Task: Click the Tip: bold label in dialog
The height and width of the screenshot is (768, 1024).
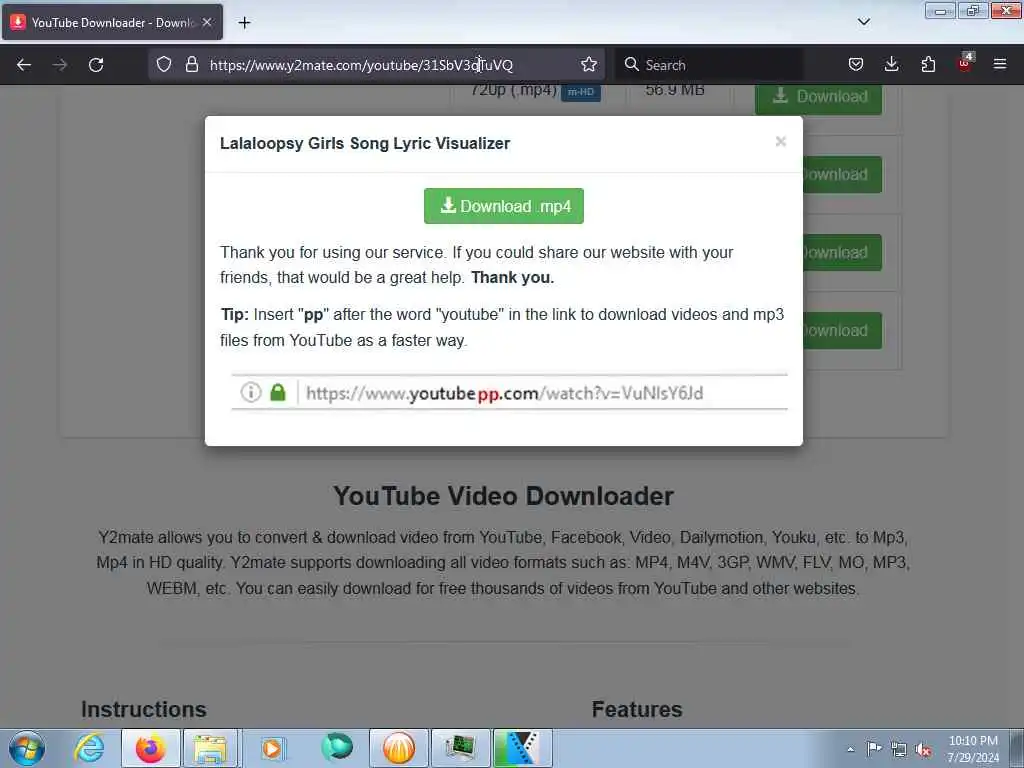Action: (x=234, y=314)
